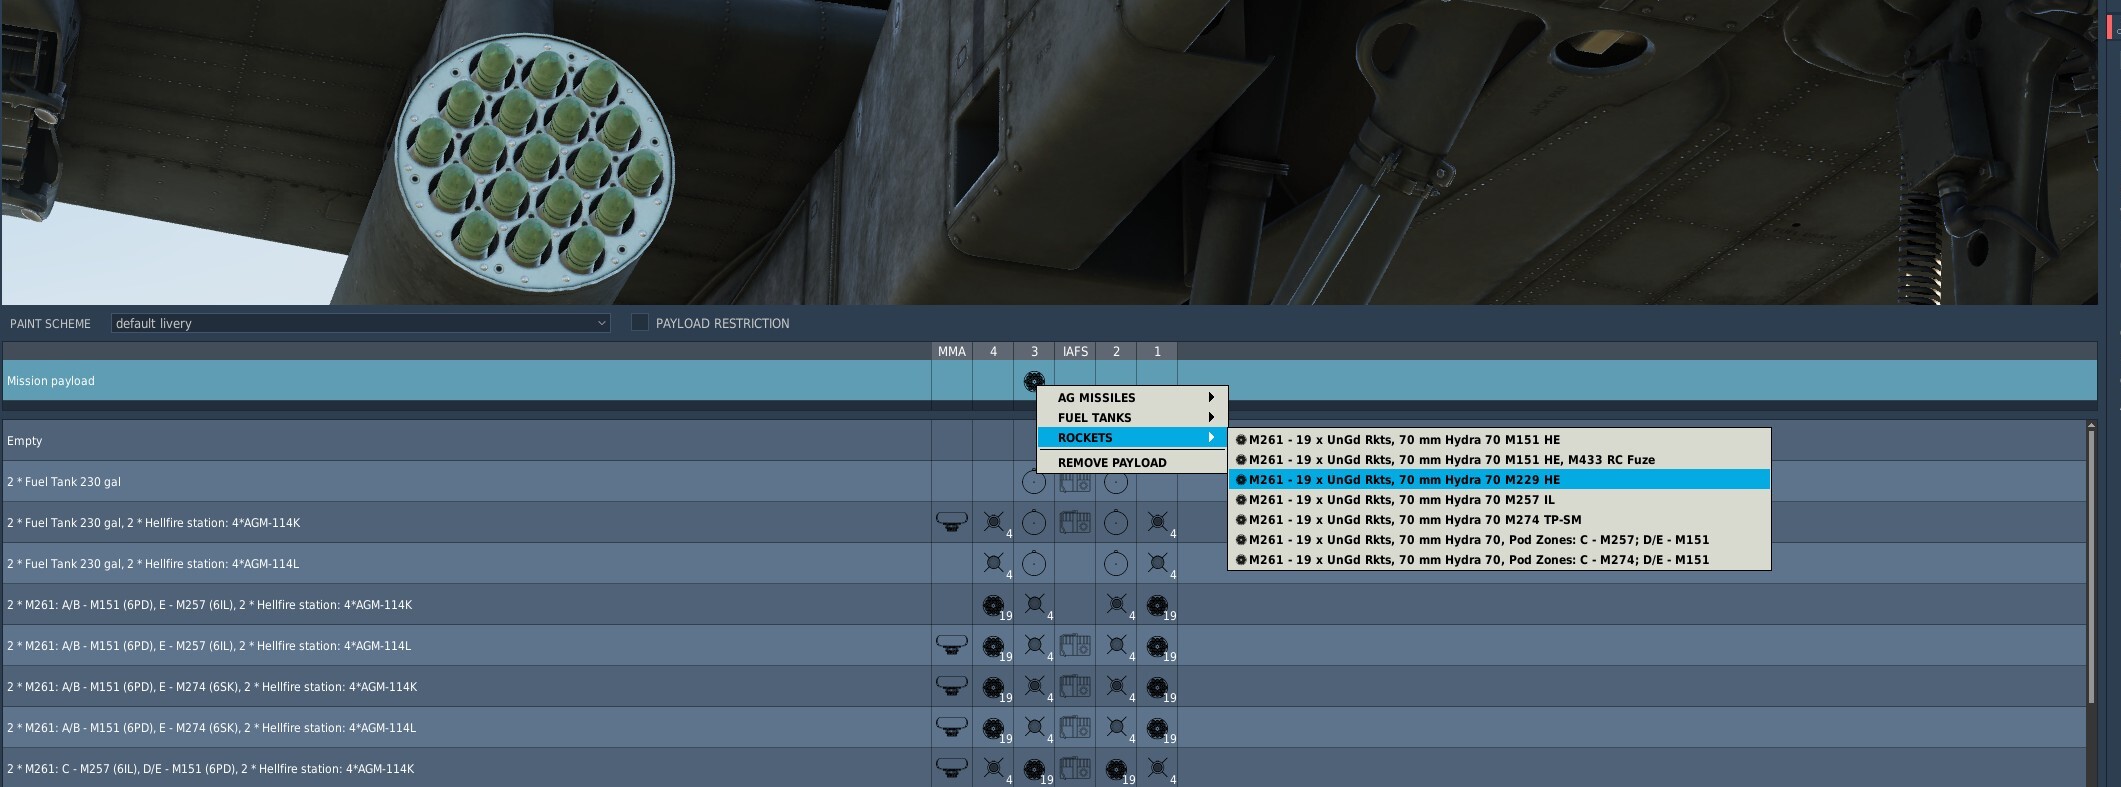Image resolution: width=2121 pixels, height=787 pixels.
Task: Enable the Payload Restriction checkbox
Action: coord(640,322)
